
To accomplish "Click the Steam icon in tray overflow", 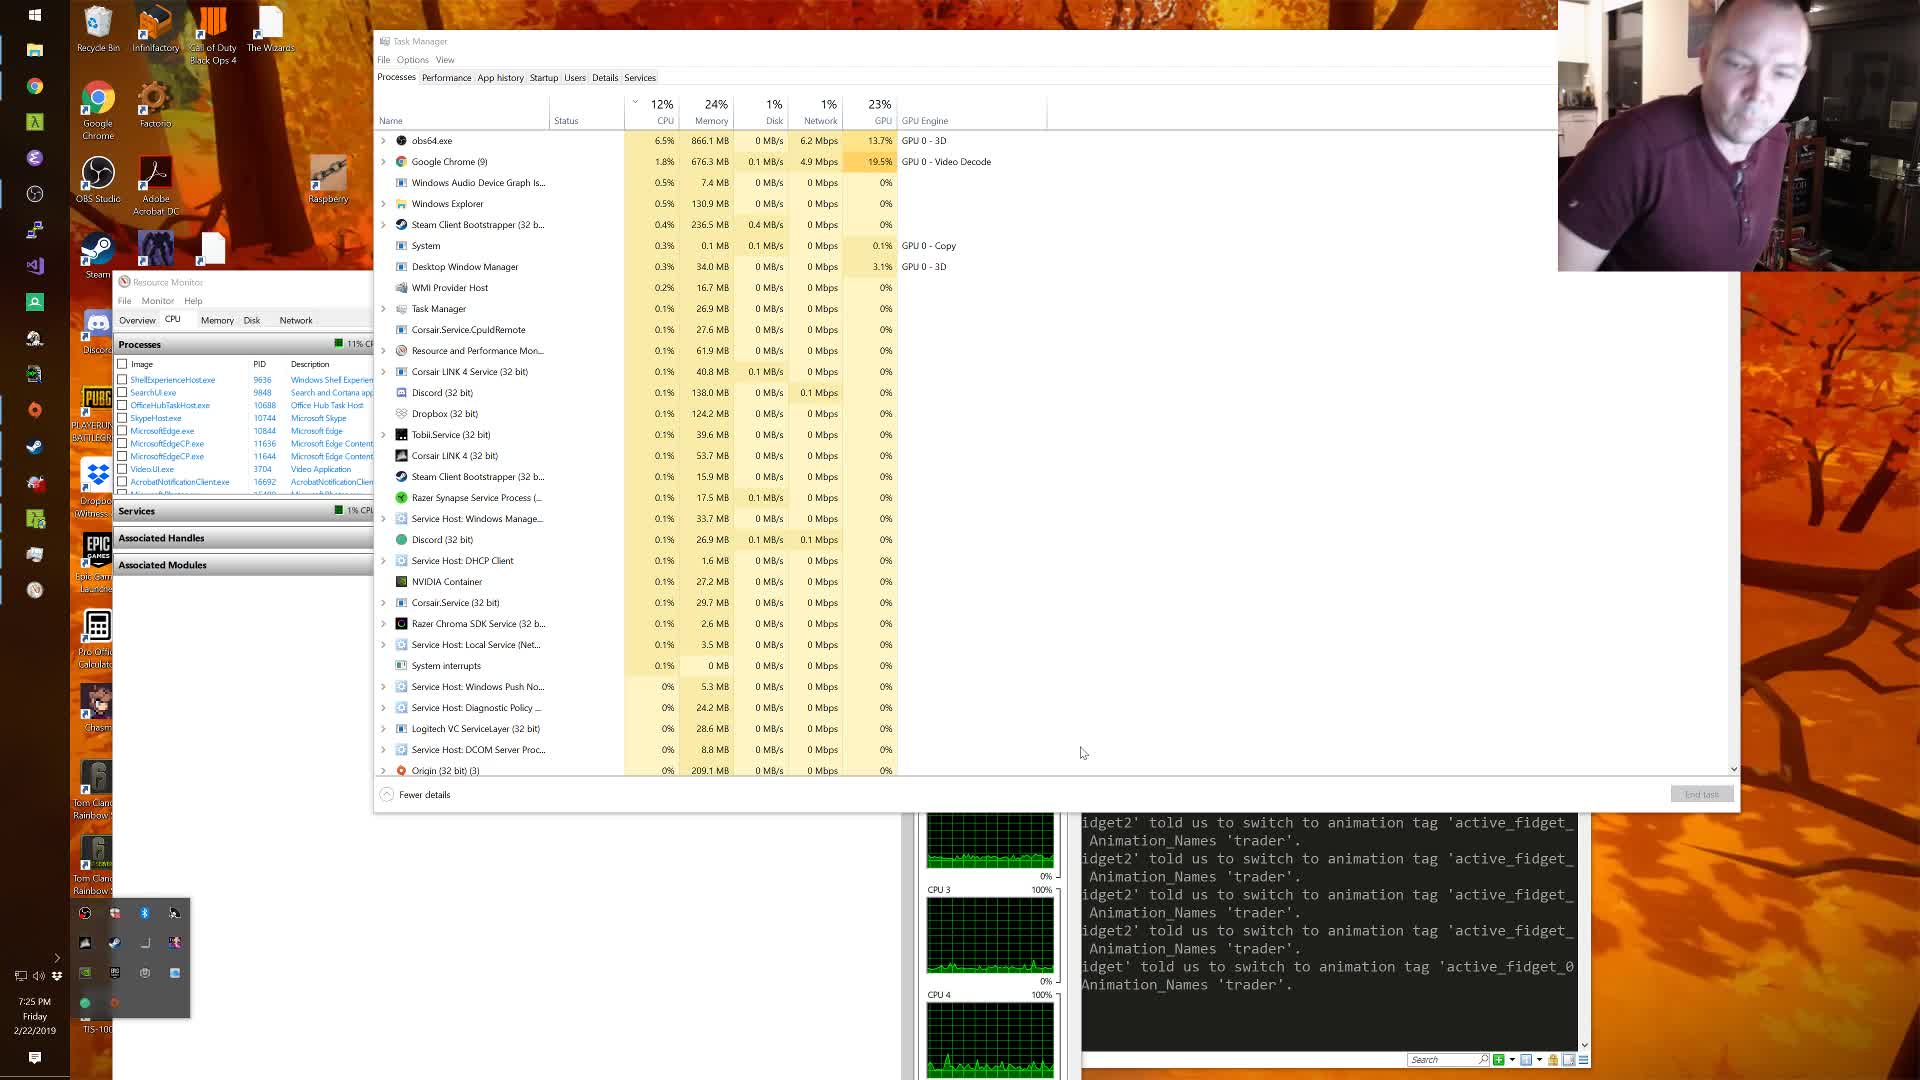I will pos(115,943).
